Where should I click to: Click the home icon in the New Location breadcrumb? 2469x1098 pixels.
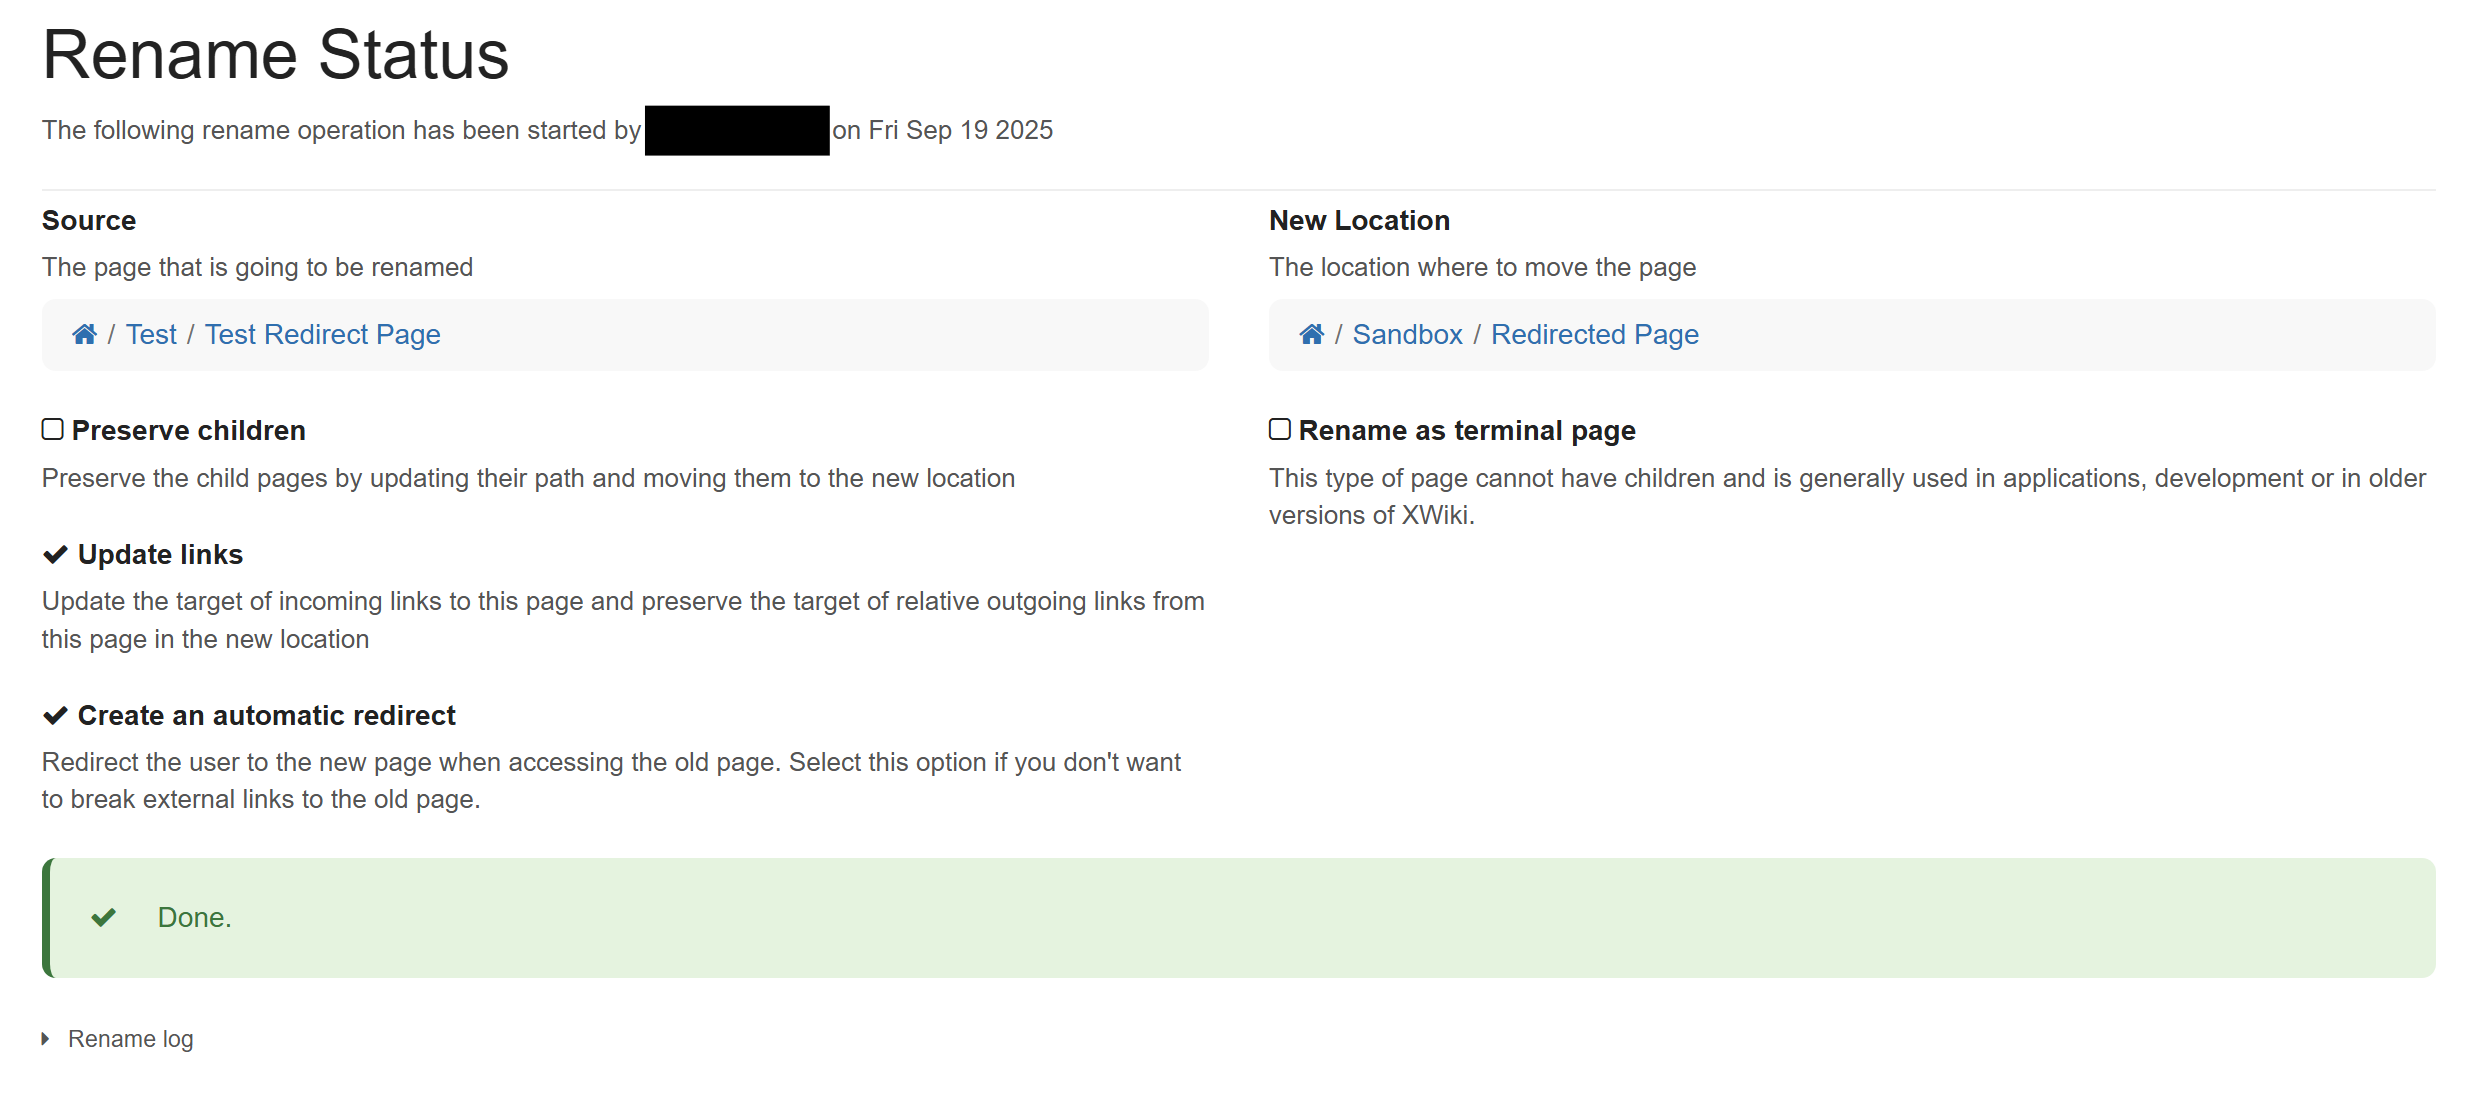point(1311,334)
